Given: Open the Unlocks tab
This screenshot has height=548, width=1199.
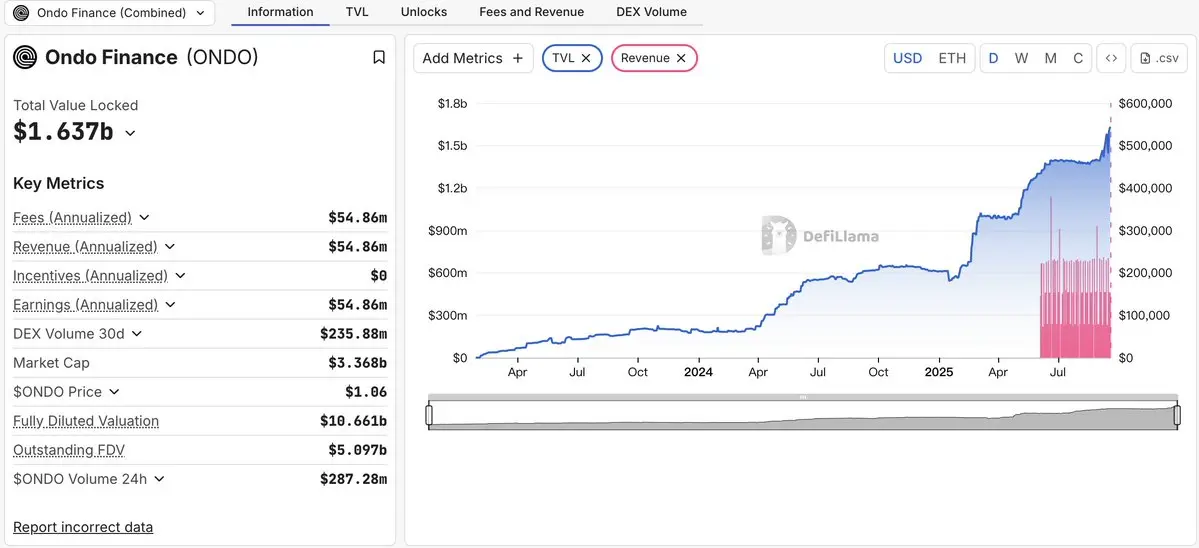Looking at the screenshot, I should 424,12.
